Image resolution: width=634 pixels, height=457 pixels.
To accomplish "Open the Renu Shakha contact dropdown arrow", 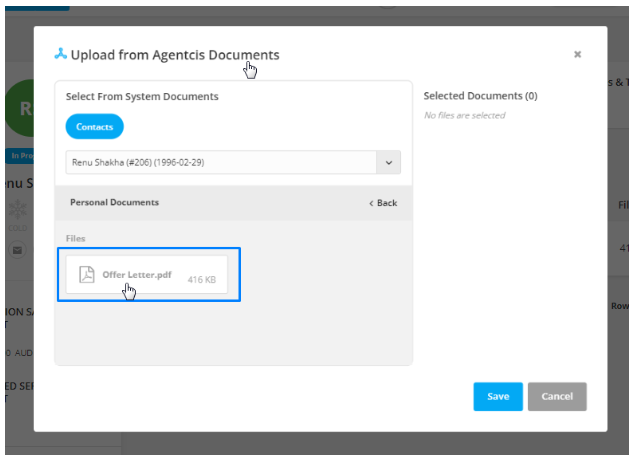I will [x=389, y=163].
